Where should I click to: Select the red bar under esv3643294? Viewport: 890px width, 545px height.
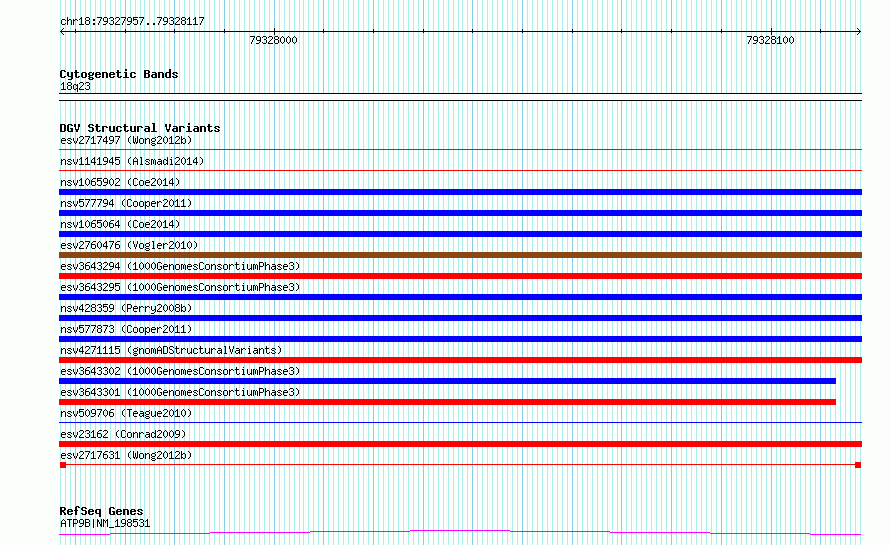(460, 276)
